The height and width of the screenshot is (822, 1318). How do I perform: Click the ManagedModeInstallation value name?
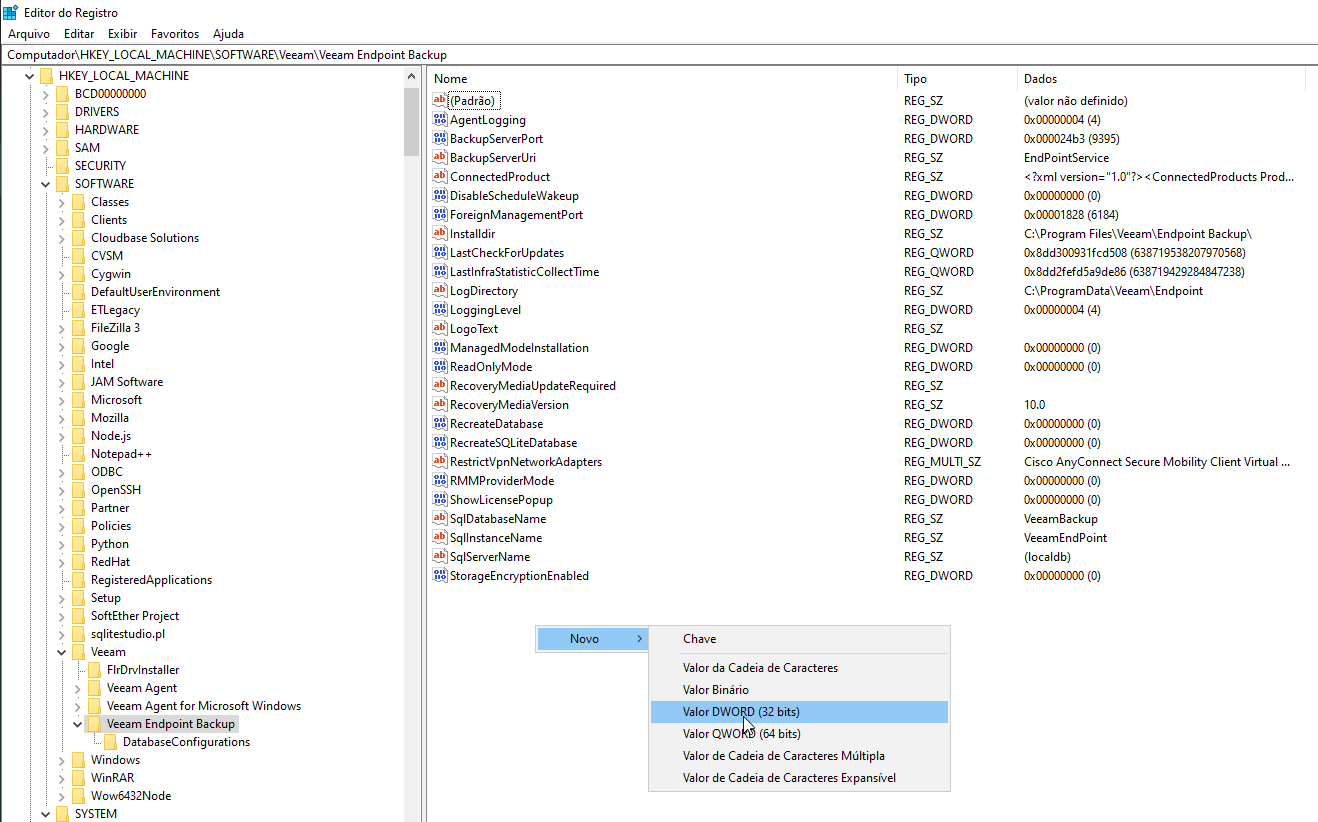pos(519,348)
